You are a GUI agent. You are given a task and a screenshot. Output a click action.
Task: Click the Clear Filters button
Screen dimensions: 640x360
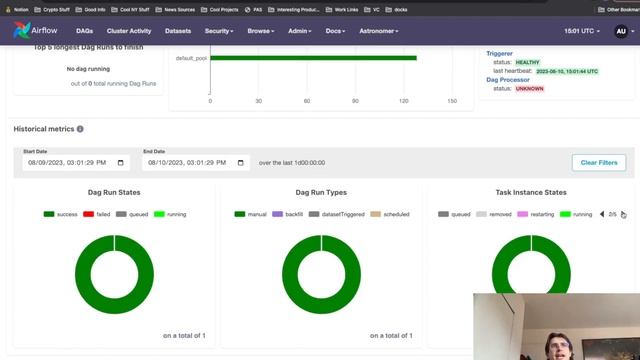599,162
